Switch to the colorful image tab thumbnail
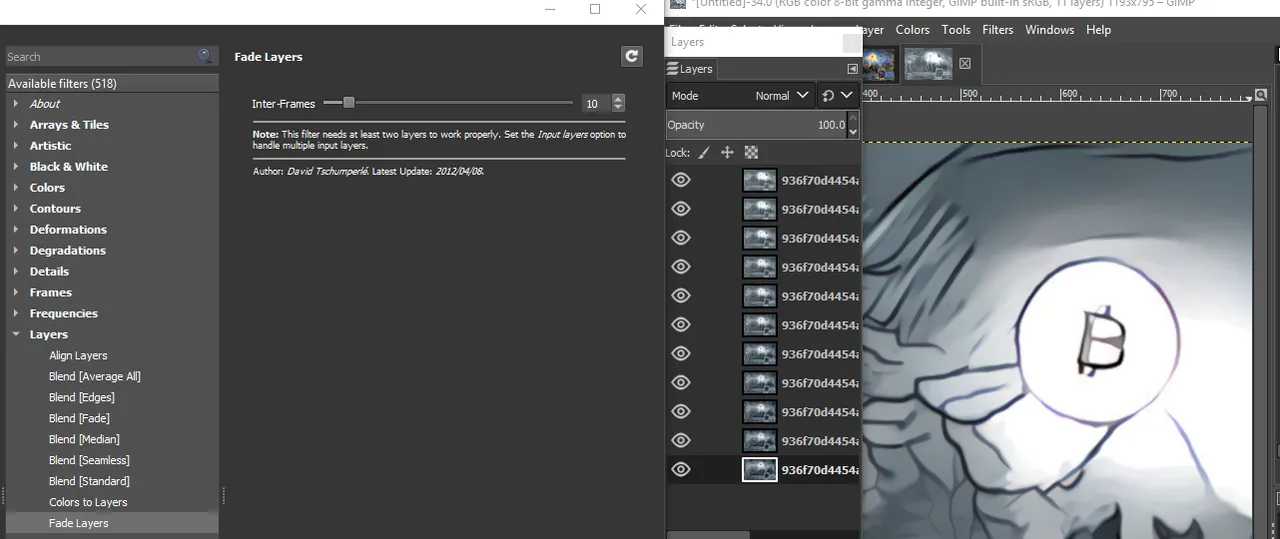This screenshot has width=1280, height=539. (x=879, y=64)
